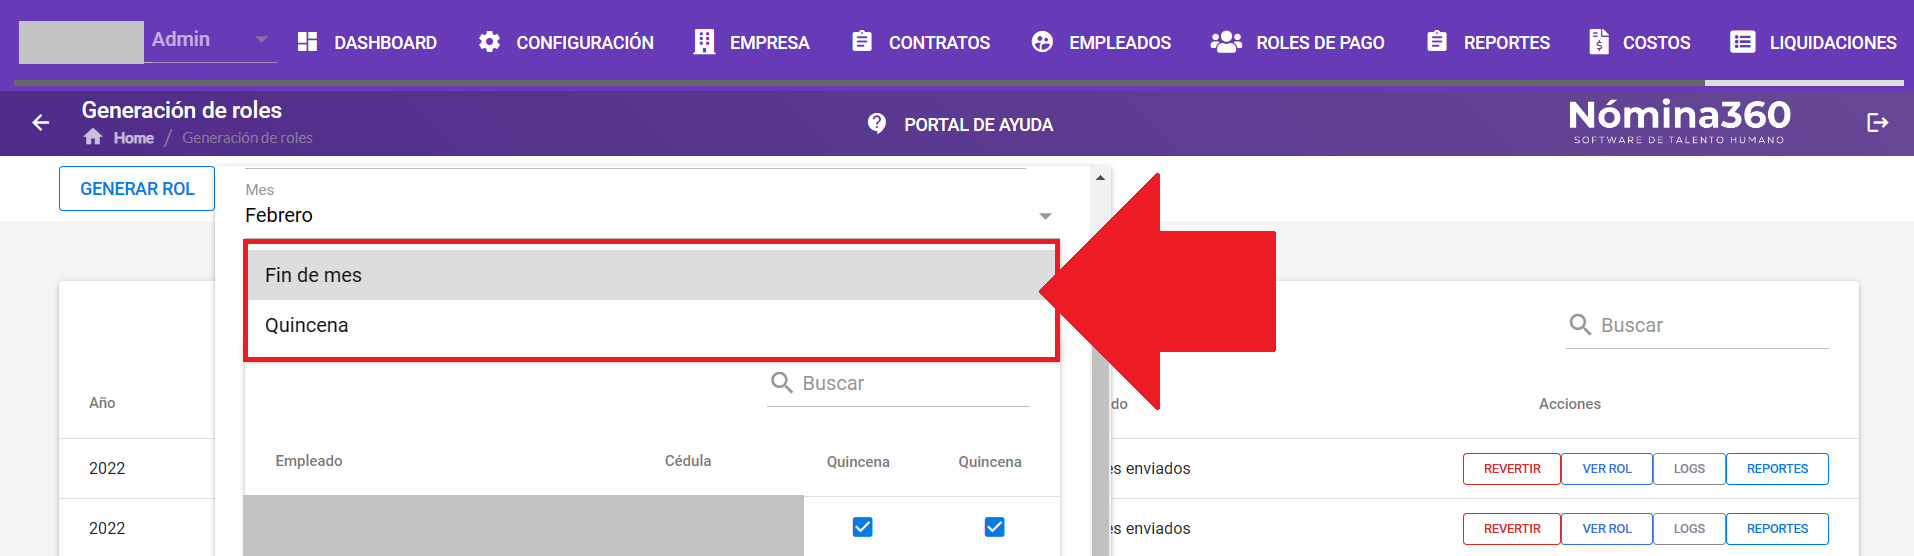This screenshot has width=1914, height=556.
Task: Click the Home house icon in breadcrumb
Action: pos(93,137)
